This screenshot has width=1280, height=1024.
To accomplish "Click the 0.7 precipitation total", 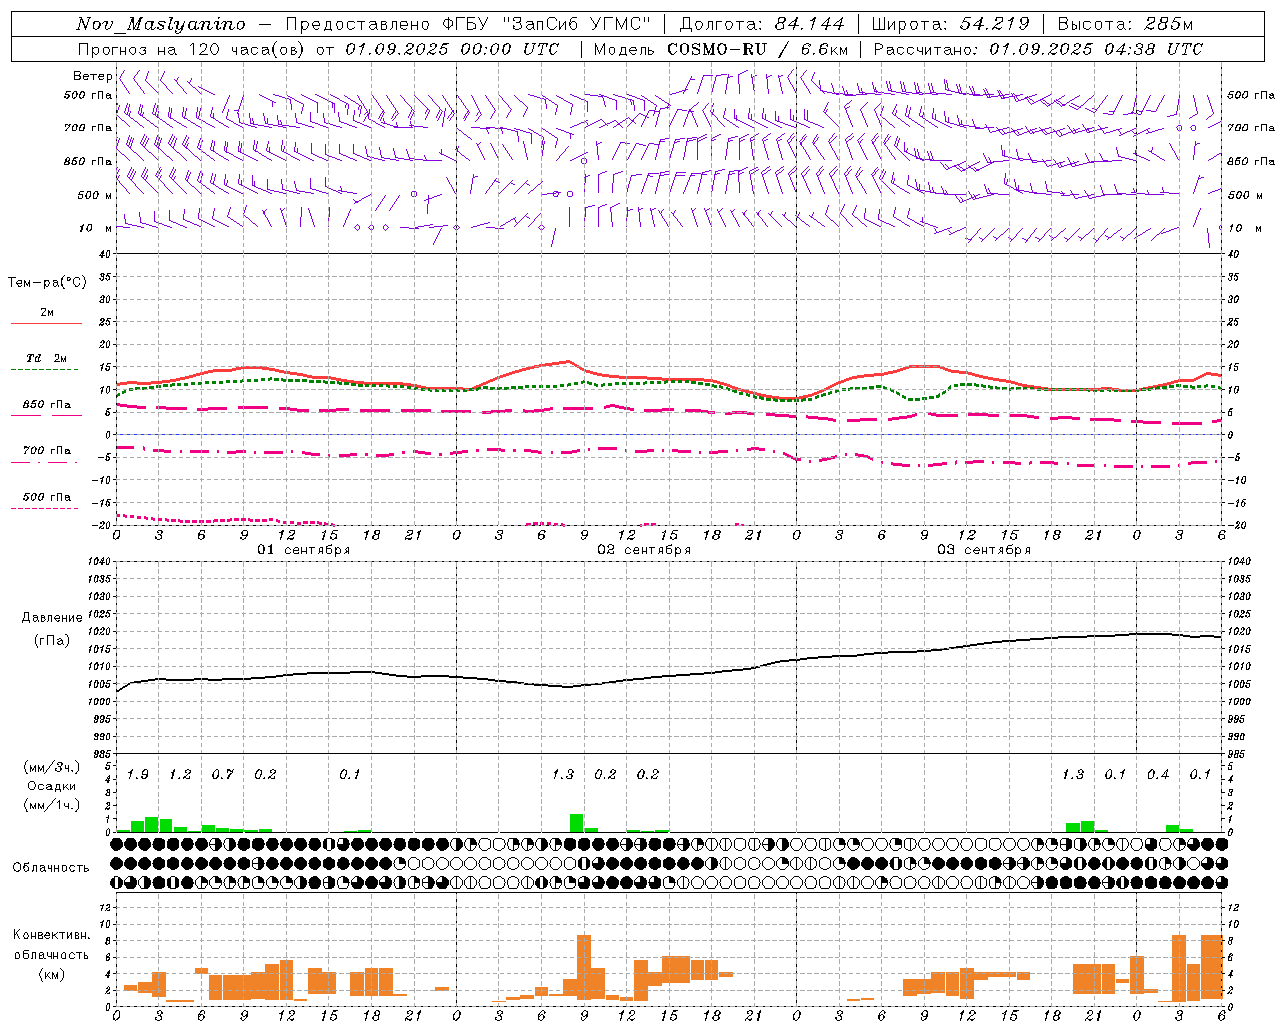I will (223, 775).
